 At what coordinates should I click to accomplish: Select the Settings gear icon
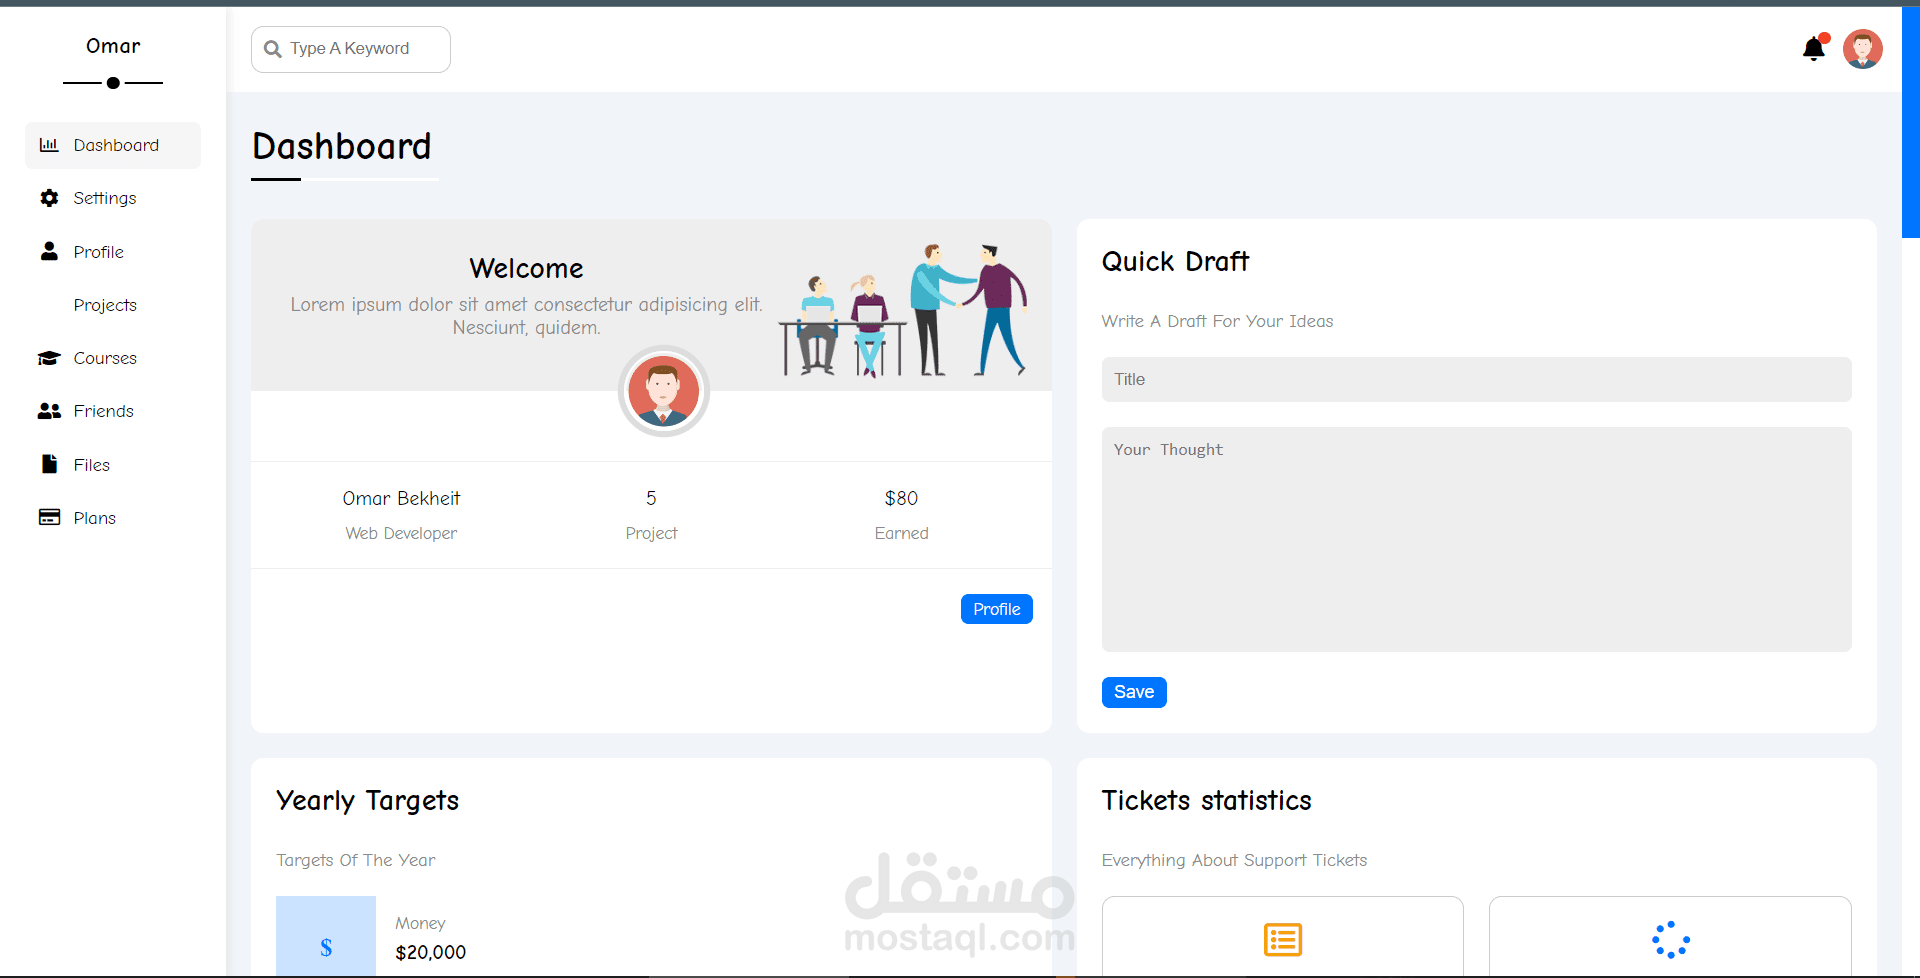48,198
